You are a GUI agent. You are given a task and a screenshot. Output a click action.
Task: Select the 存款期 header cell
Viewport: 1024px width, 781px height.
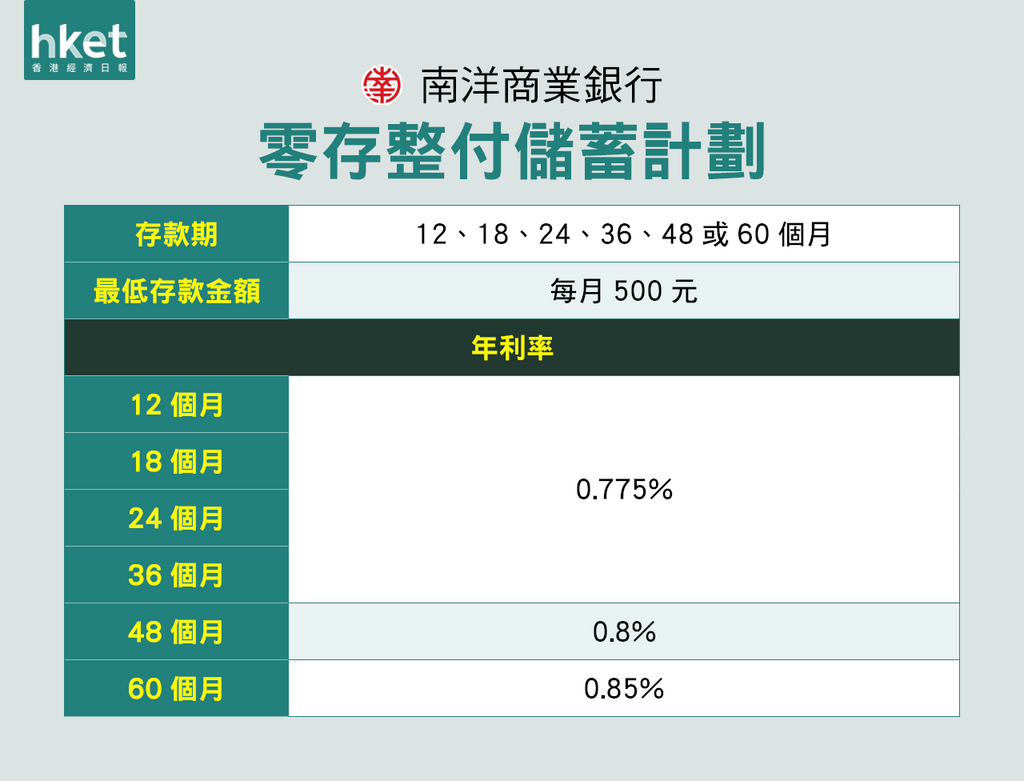[x=176, y=234]
